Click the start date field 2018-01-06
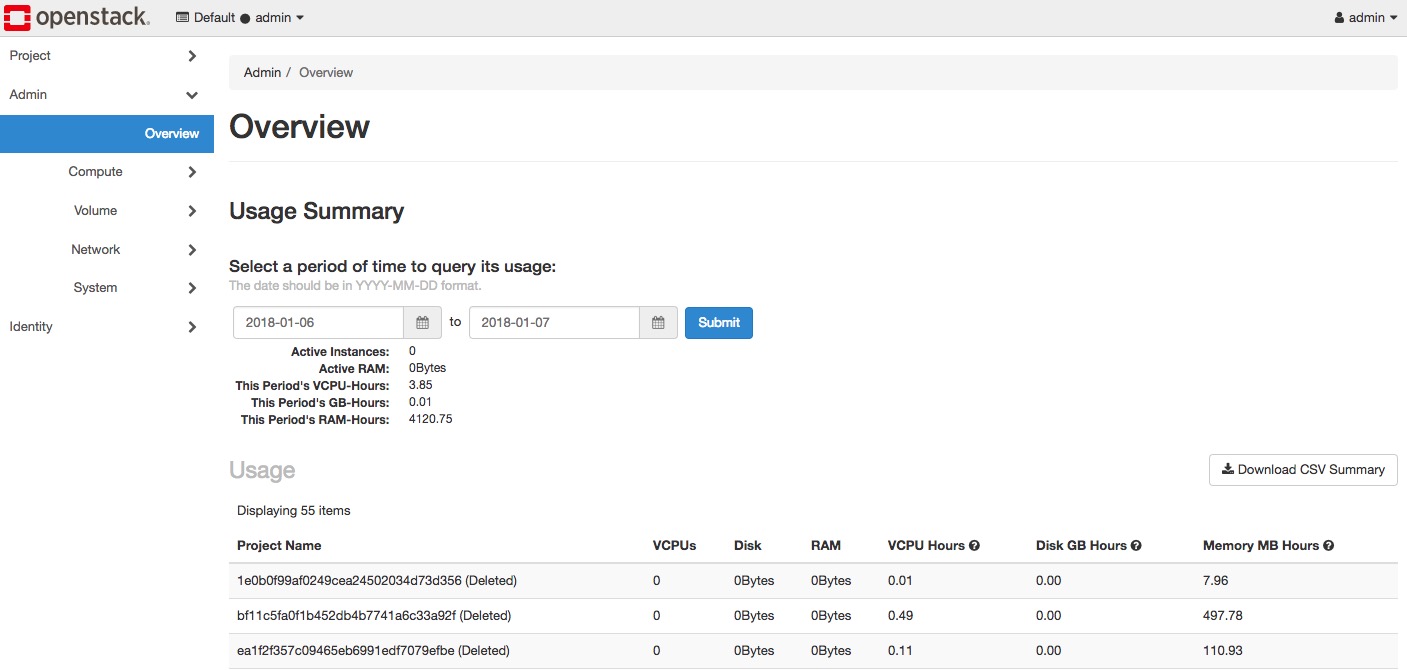The image size is (1407, 670). (318, 323)
